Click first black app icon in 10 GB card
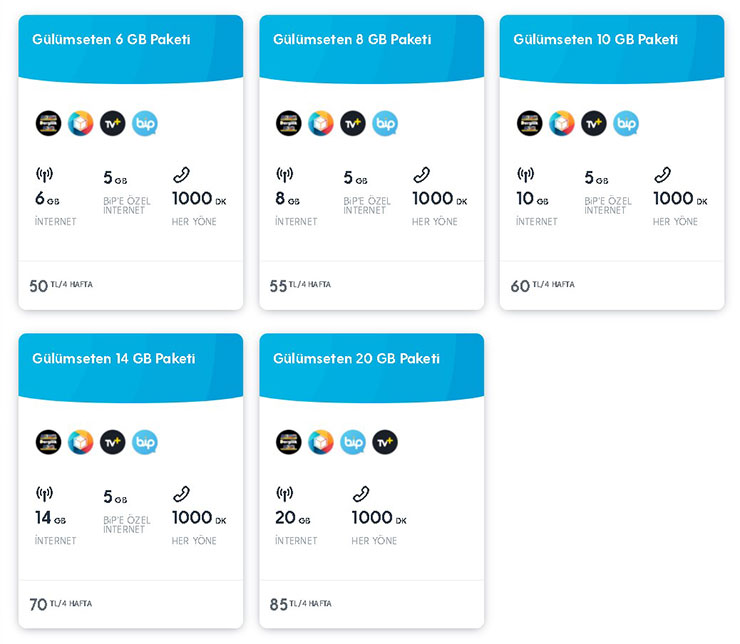Screen dimensions: 740x644 [x=530, y=124]
